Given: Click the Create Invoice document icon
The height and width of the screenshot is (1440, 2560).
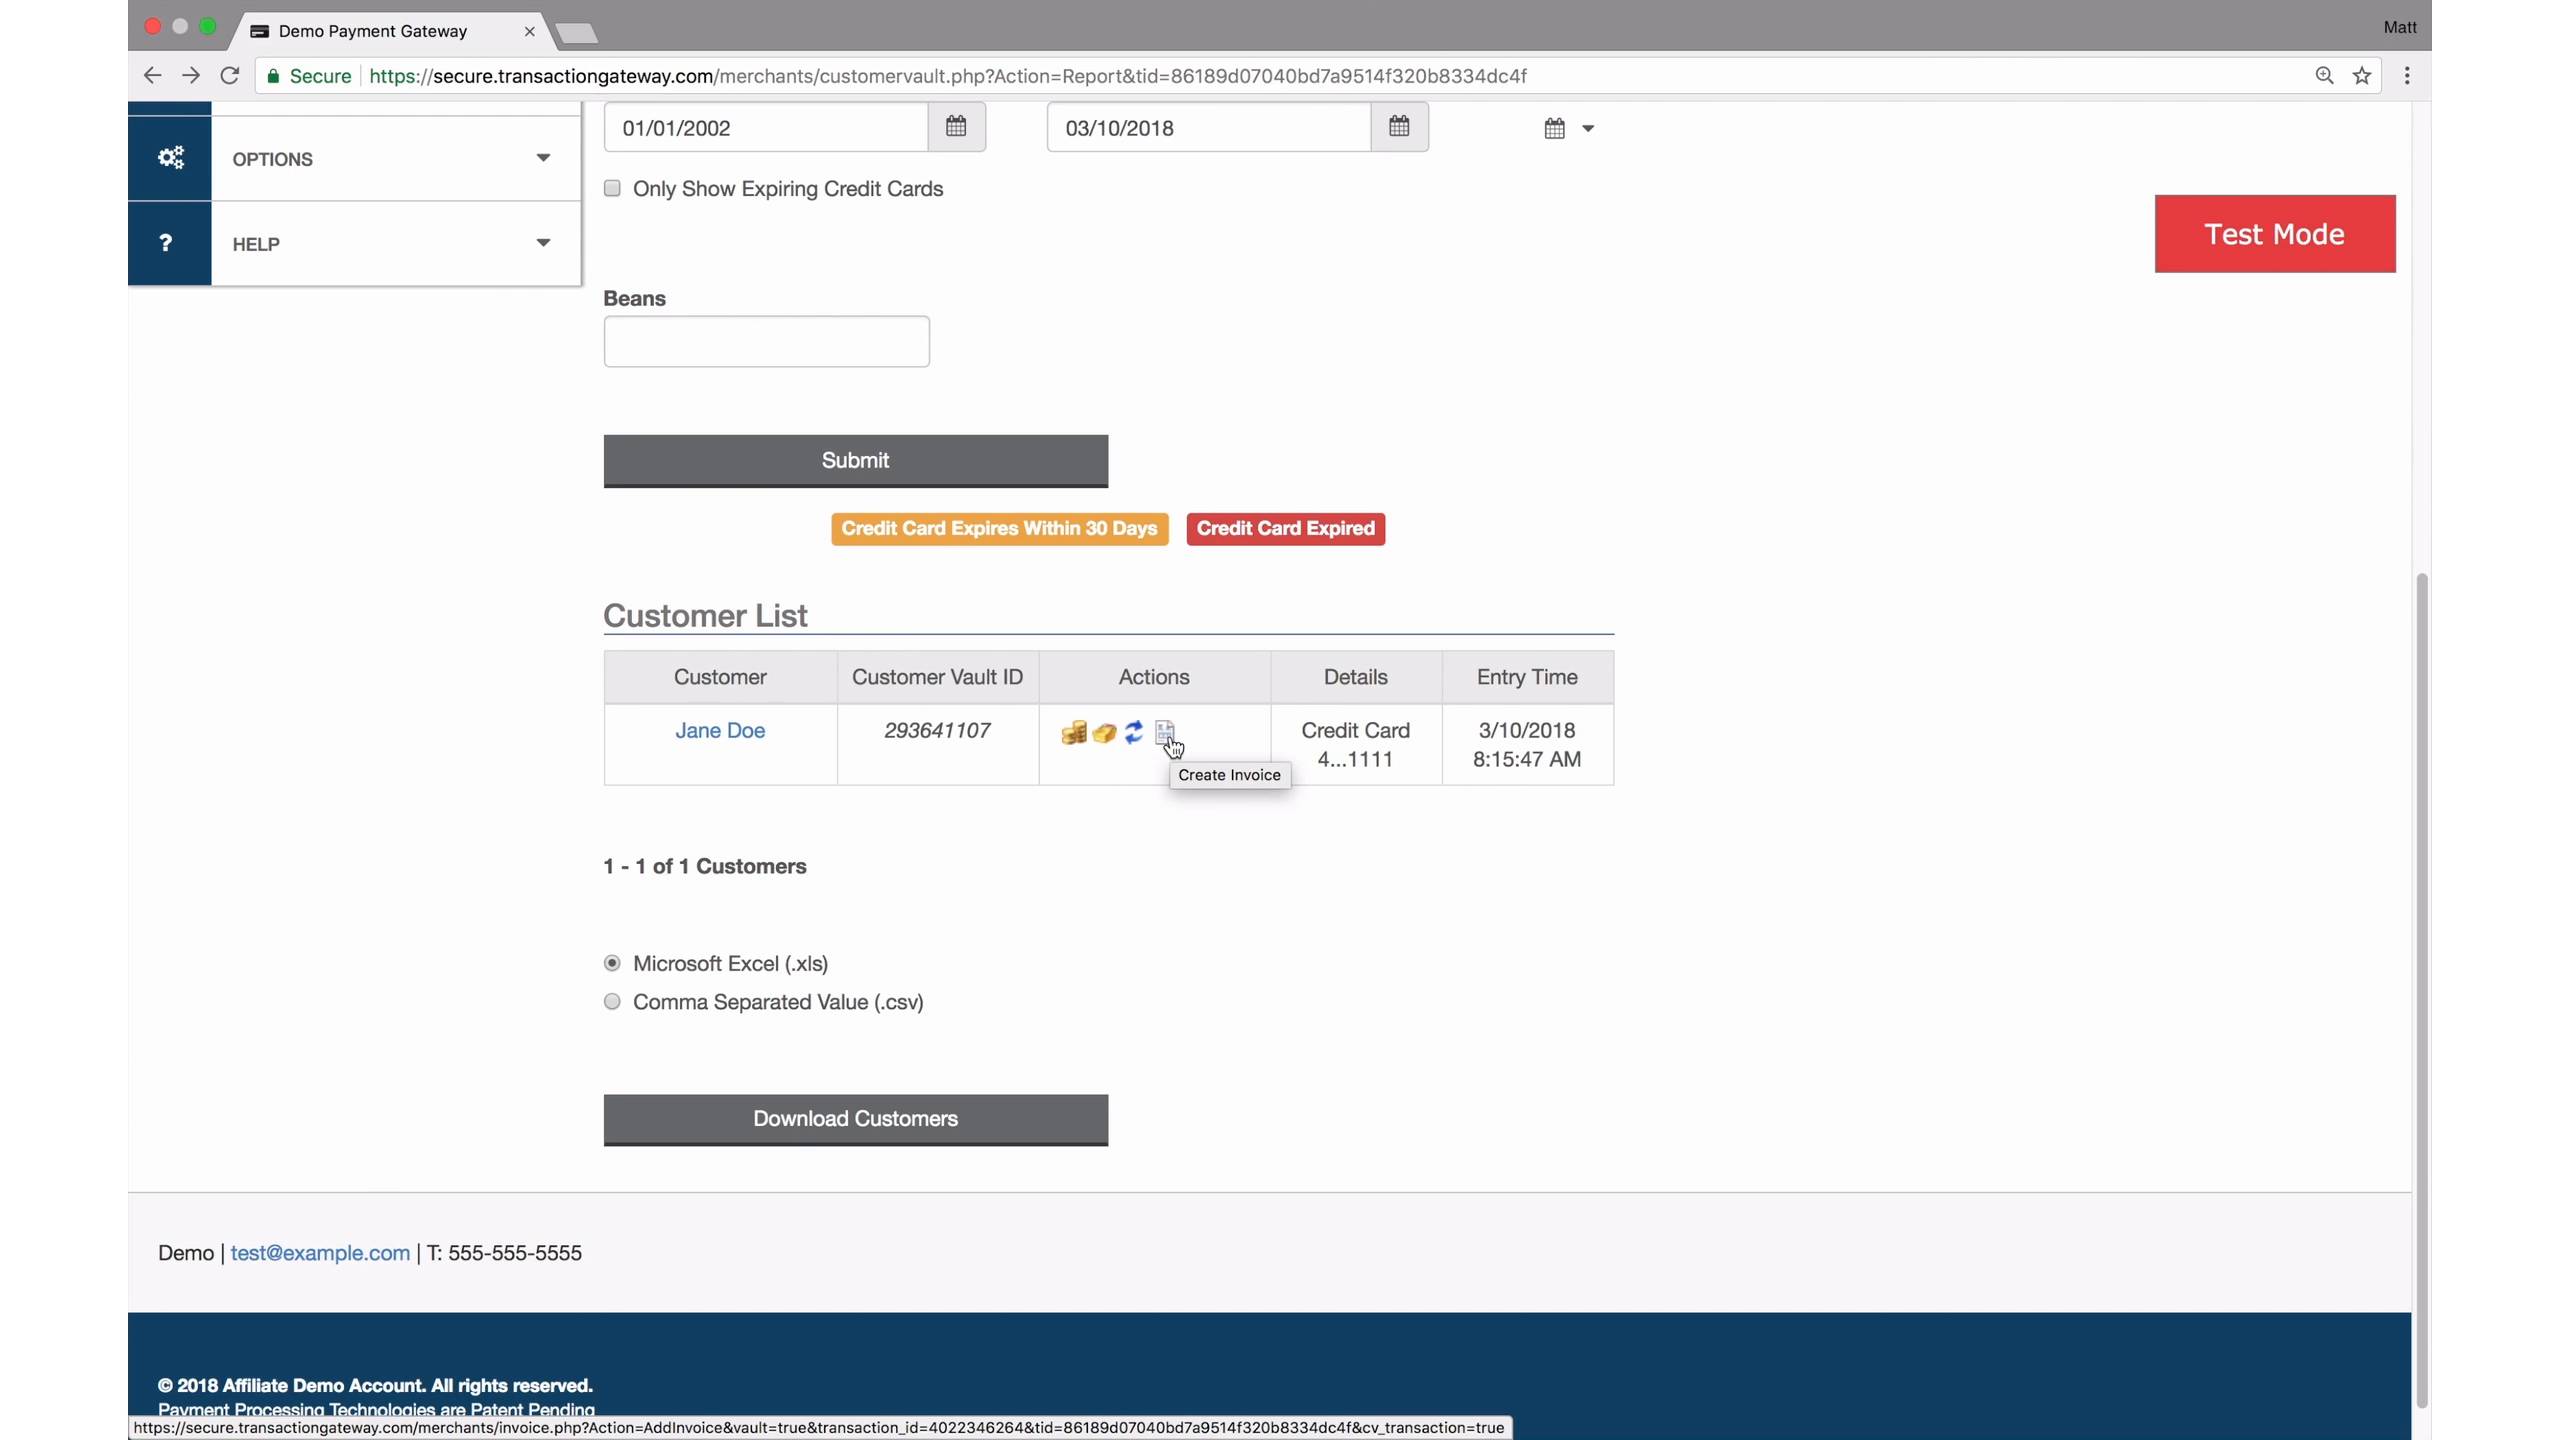Looking at the screenshot, I should click(1164, 733).
